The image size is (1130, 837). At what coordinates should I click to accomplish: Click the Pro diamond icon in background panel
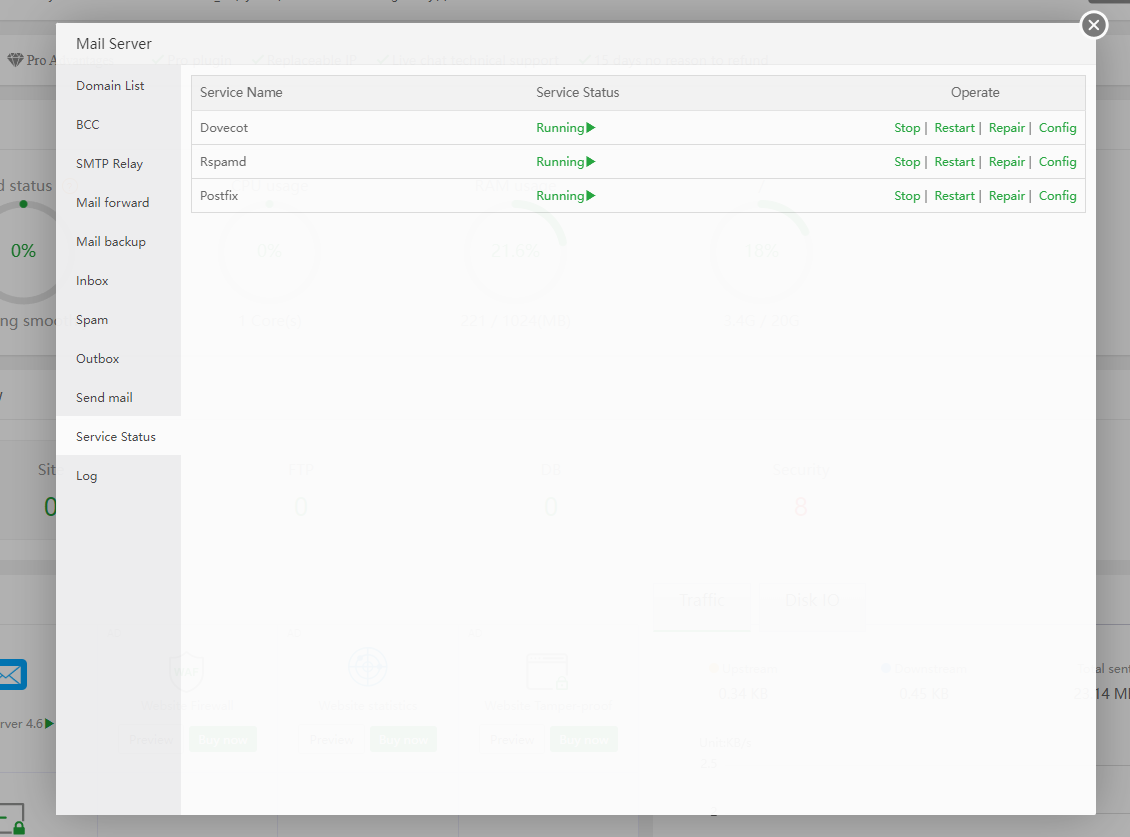point(15,60)
